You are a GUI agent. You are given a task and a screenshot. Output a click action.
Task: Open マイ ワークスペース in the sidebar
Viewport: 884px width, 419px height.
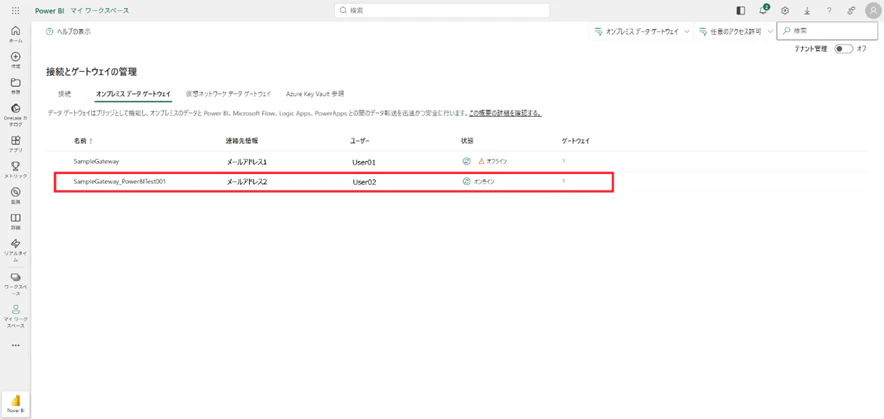point(16,316)
